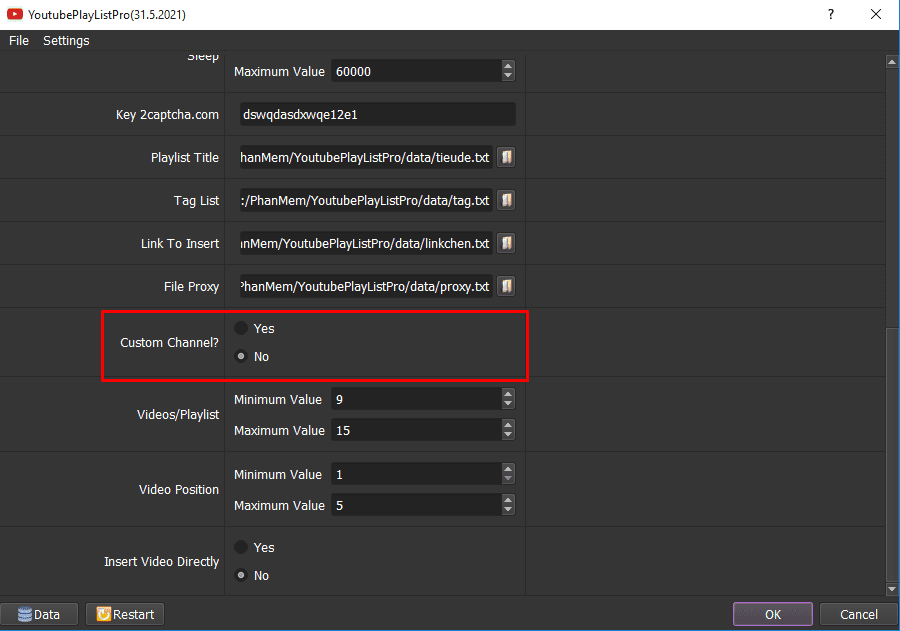Click the "Link To Insert" label
Screen dimensions: 900x631
[180, 244]
